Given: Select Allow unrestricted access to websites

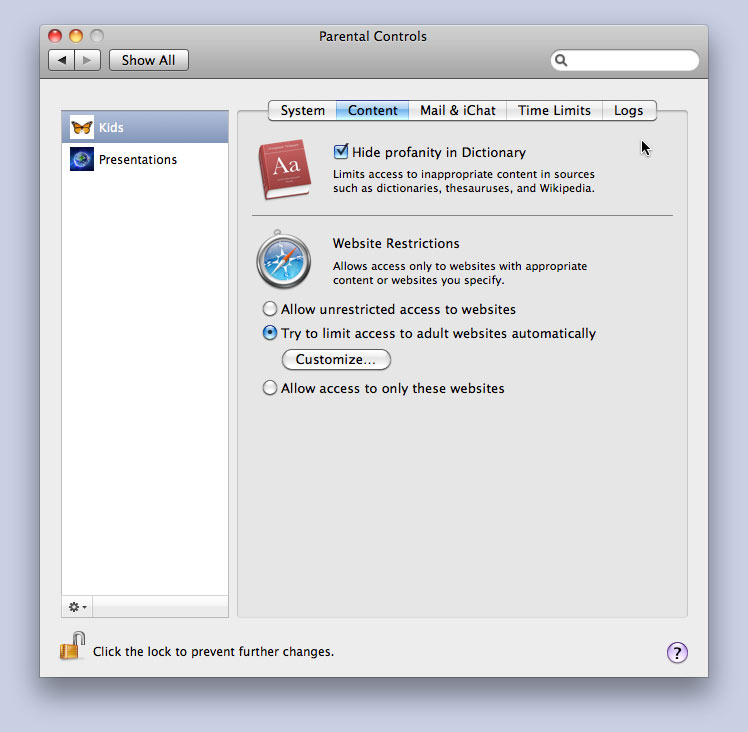Looking at the screenshot, I should point(270,309).
